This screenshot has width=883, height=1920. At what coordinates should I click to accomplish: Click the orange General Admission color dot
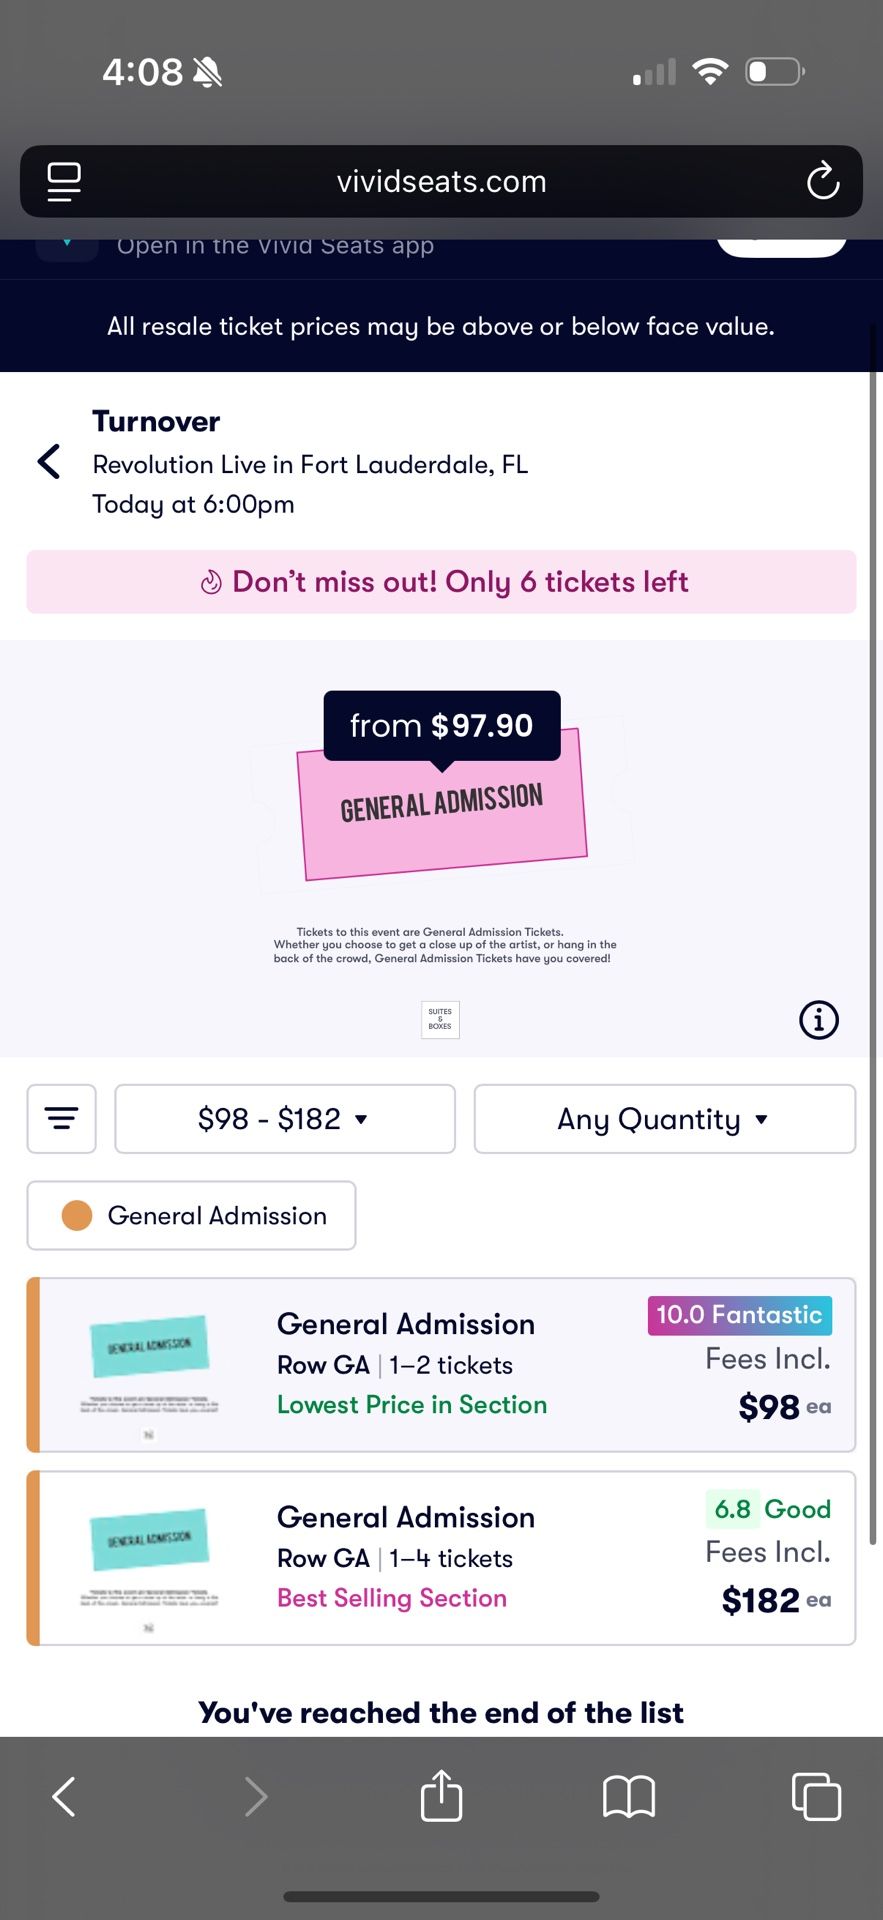[77, 1216]
